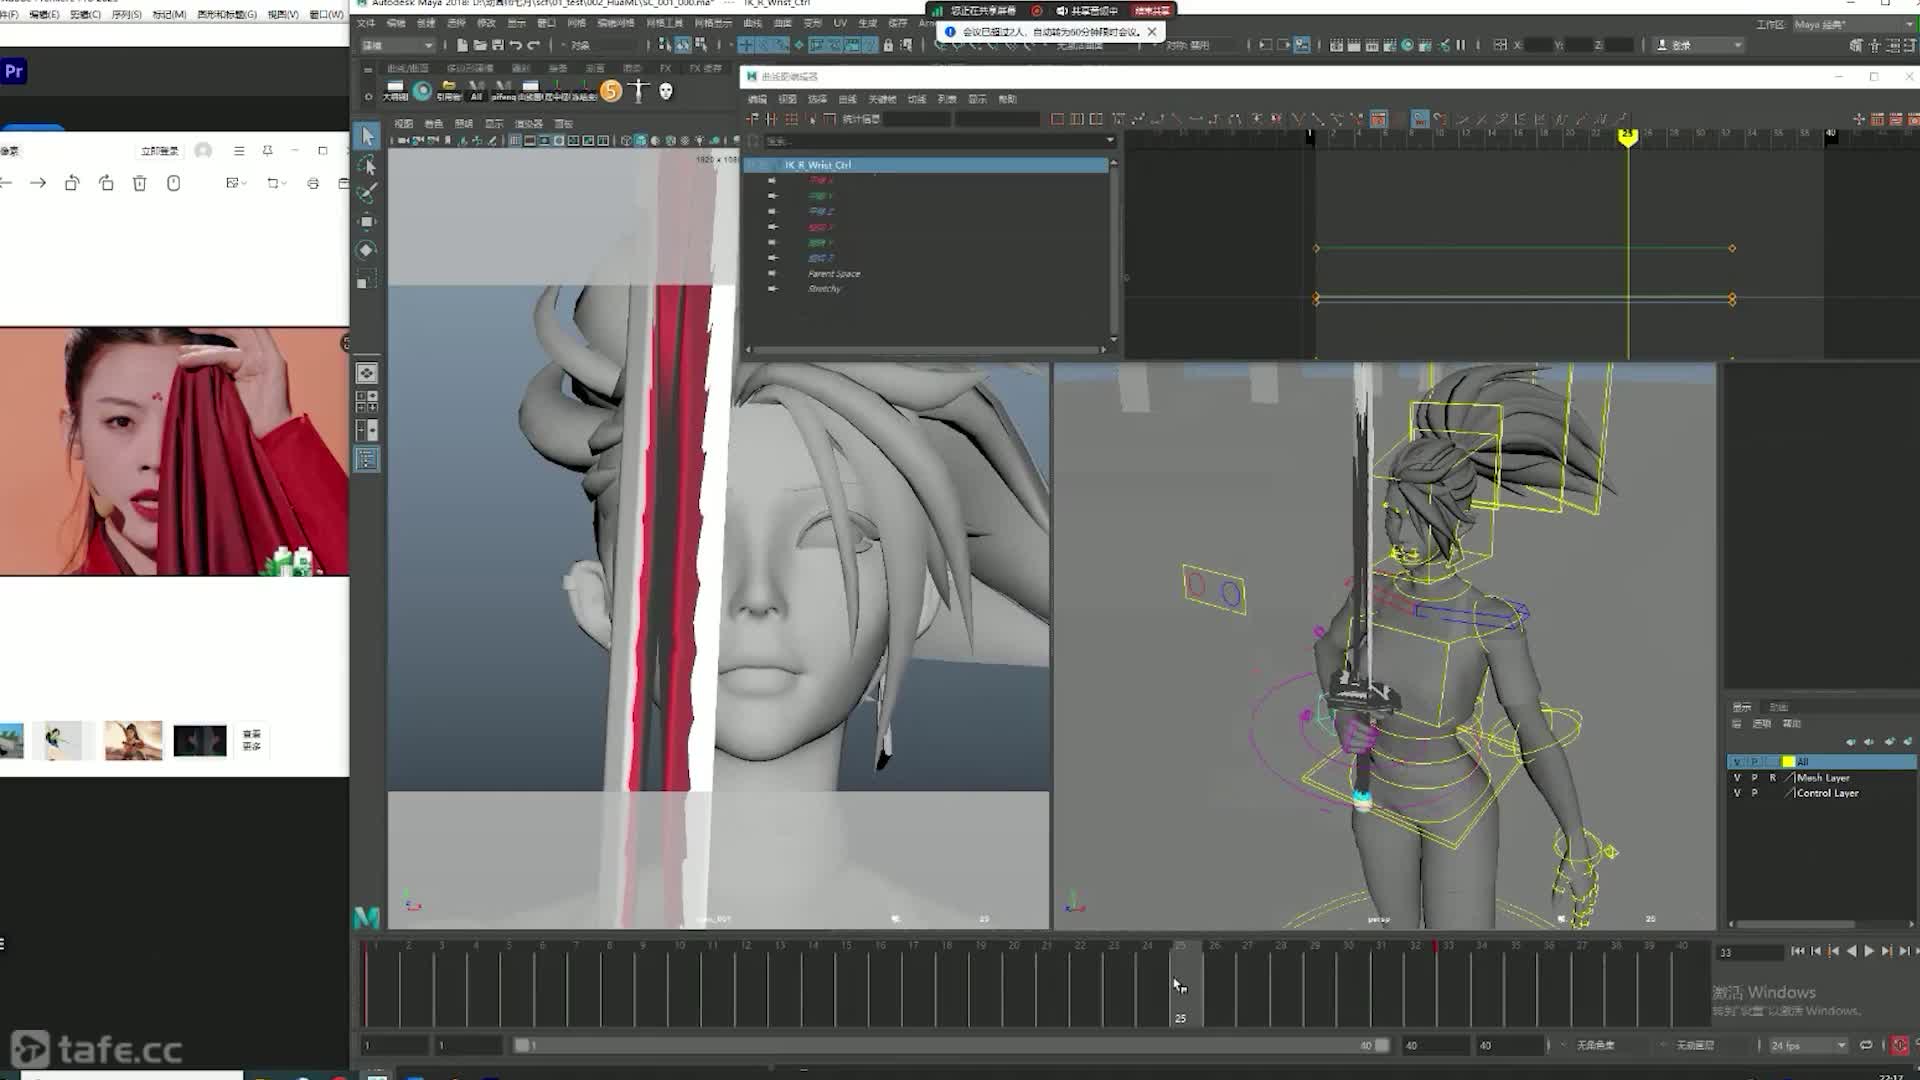This screenshot has height=1080, width=1920.
Task: Click the current frame field showing 33
Action: pyautogui.click(x=1750, y=953)
